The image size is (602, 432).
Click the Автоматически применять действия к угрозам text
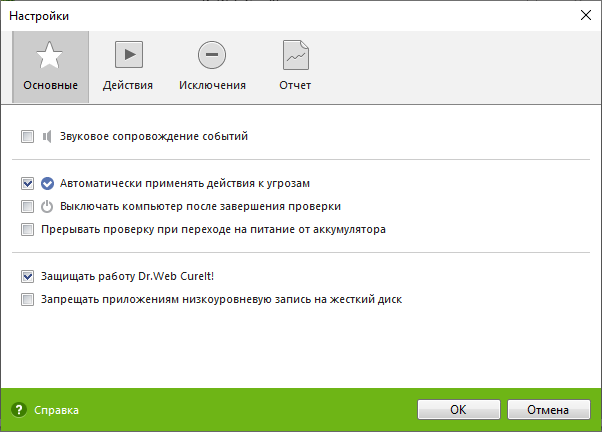(x=185, y=184)
